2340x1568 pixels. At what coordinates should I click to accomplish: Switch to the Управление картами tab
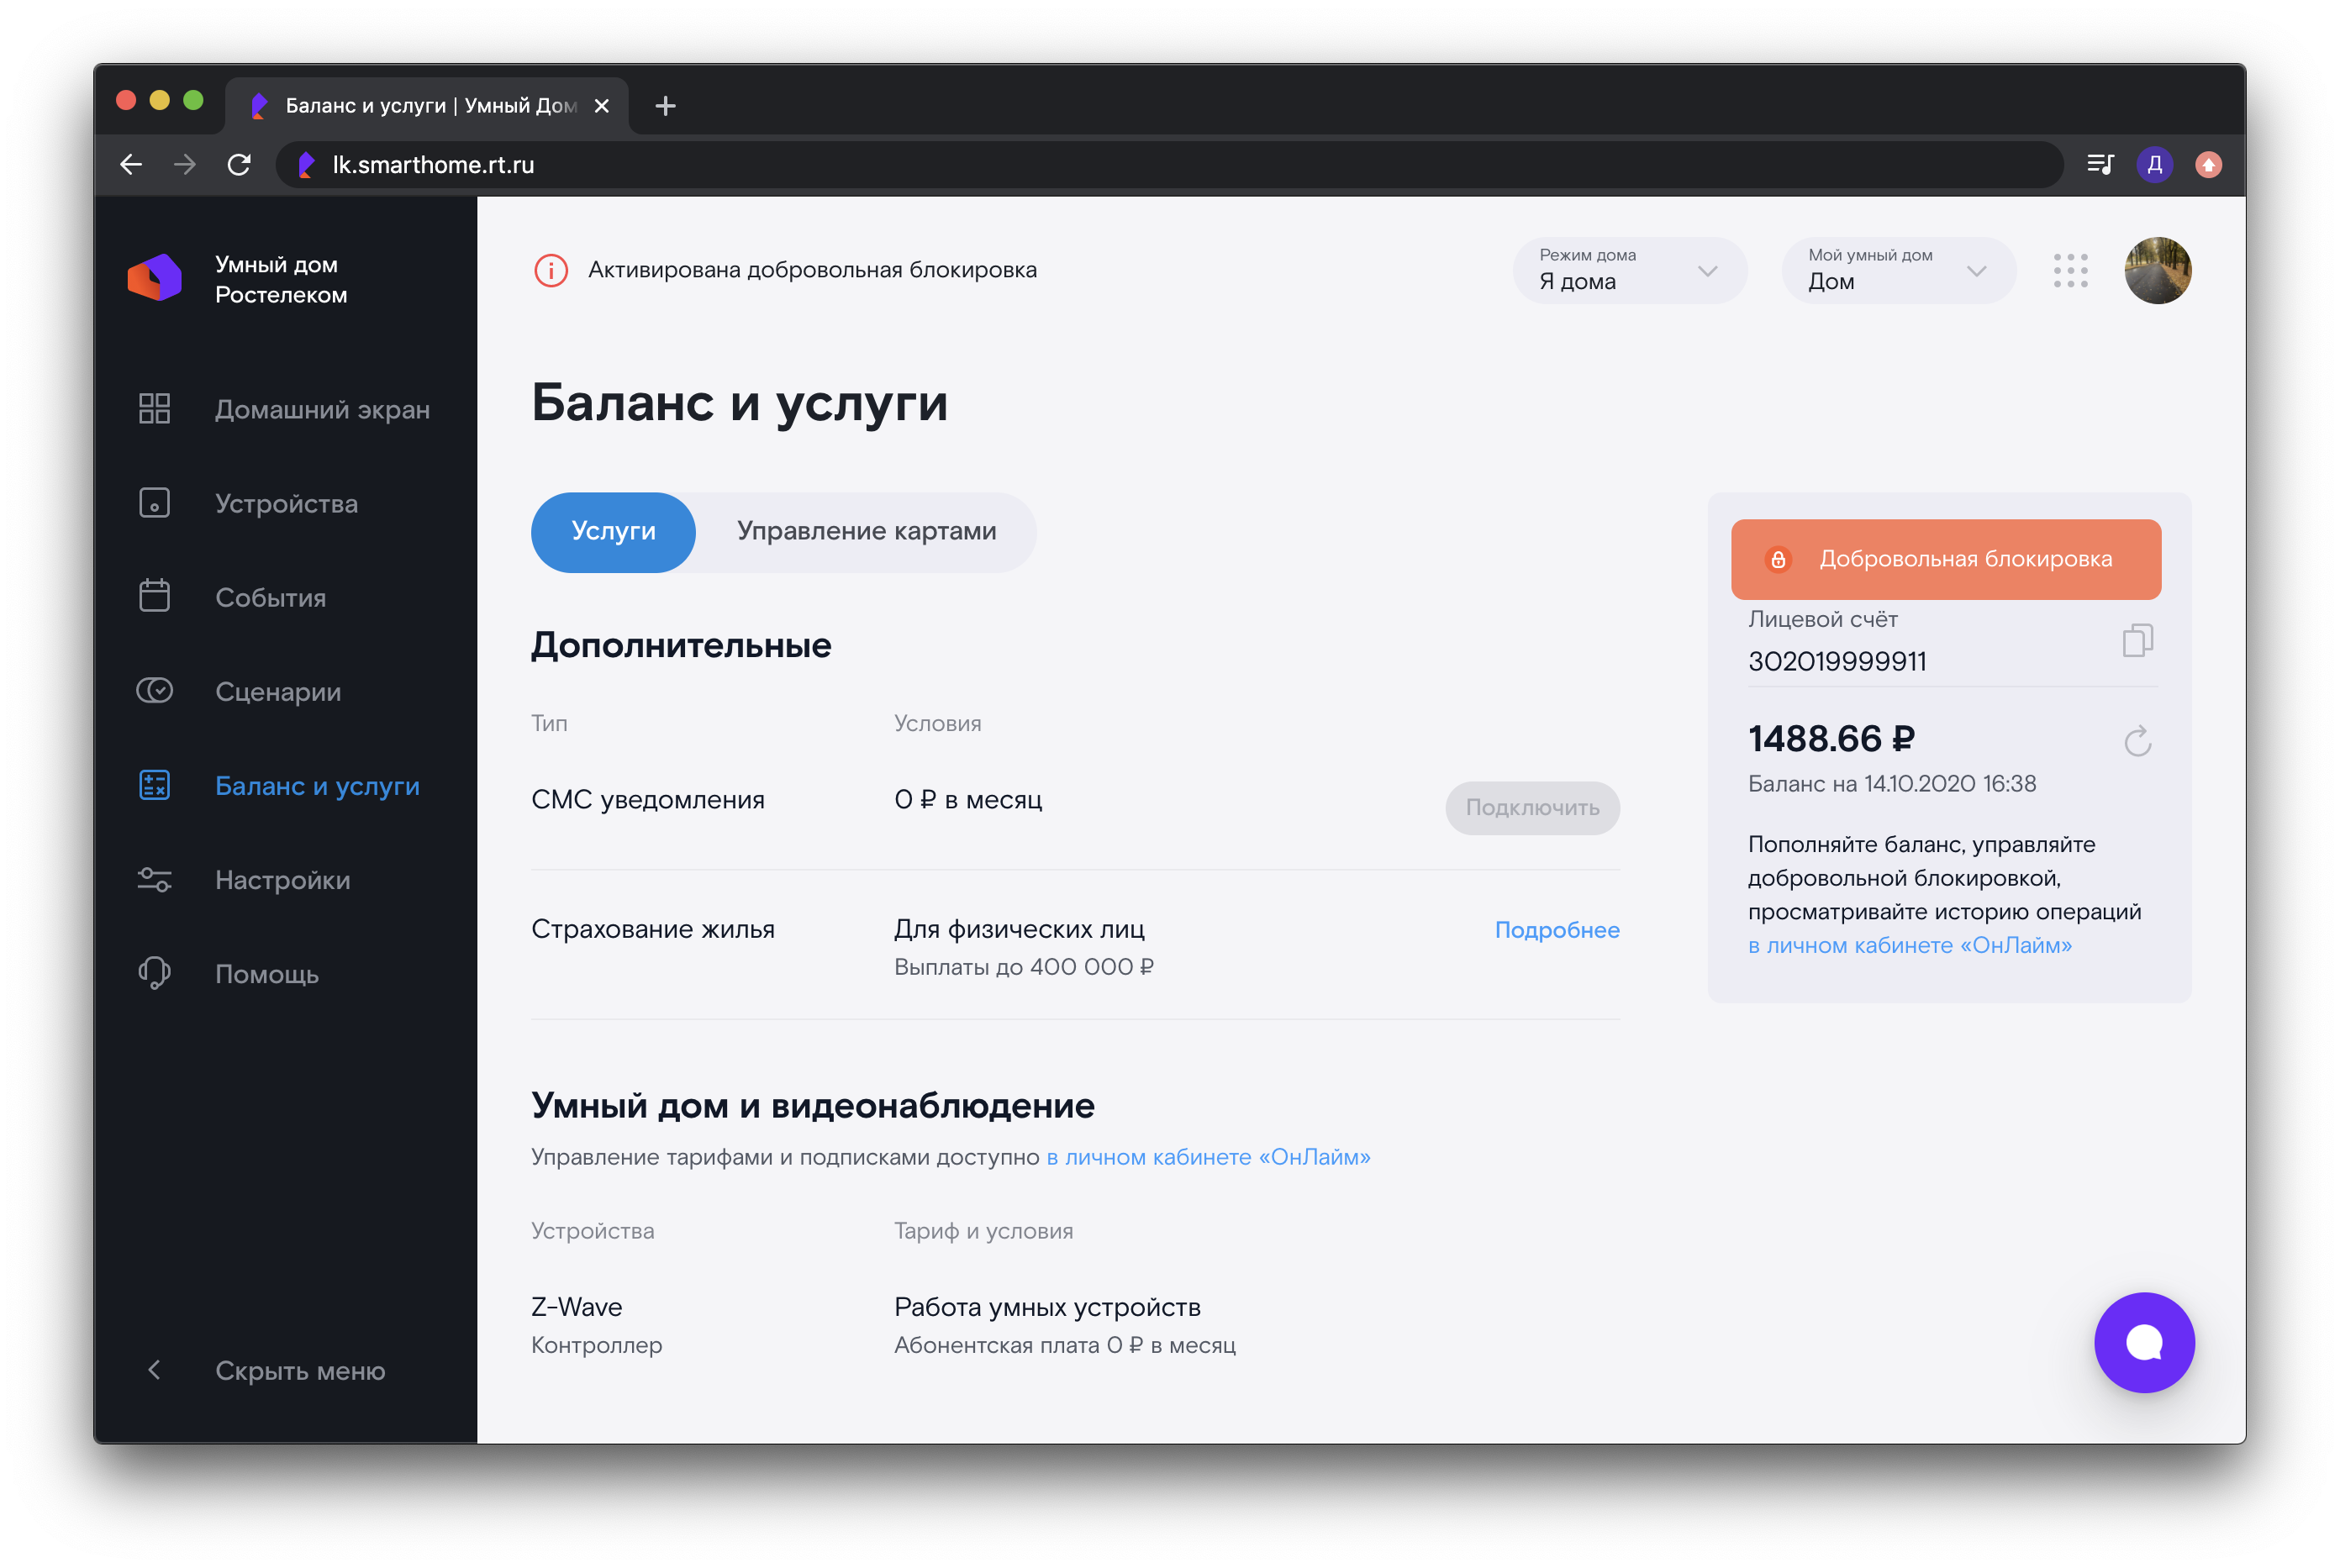(x=866, y=531)
